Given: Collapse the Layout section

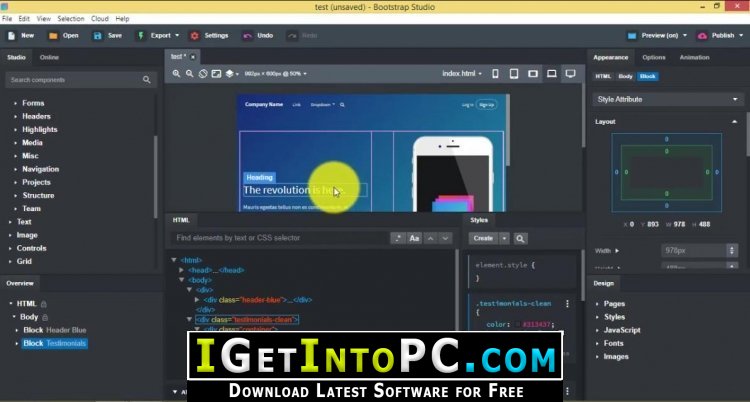Looking at the screenshot, I should (x=734, y=122).
